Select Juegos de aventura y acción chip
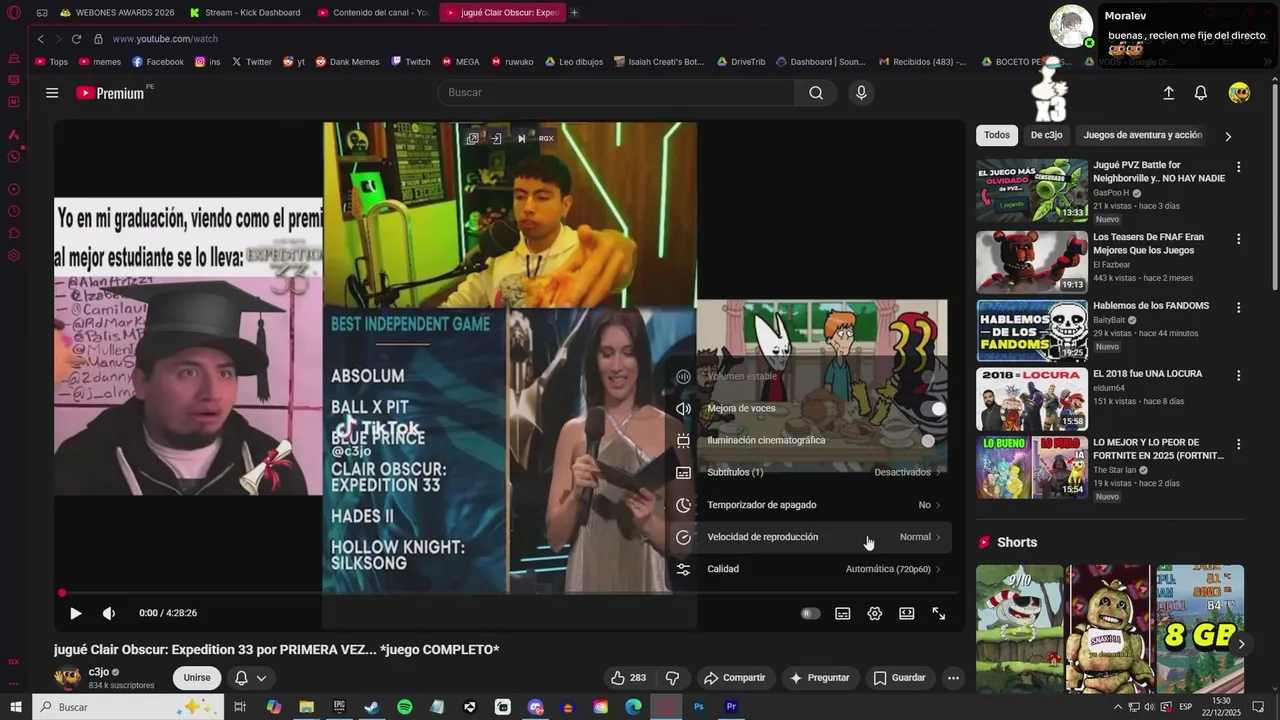This screenshot has height=720, width=1280. (x=1143, y=135)
